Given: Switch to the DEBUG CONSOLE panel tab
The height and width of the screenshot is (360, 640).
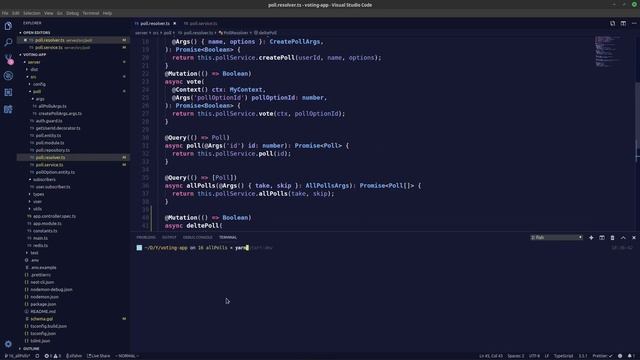Looking at the screenshot, I should (x=198, y=238).
